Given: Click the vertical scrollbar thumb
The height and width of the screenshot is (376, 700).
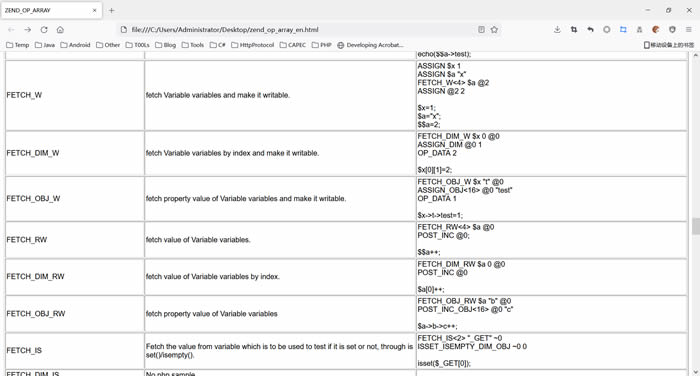Looking at the screenshot, I should [696, 226].
